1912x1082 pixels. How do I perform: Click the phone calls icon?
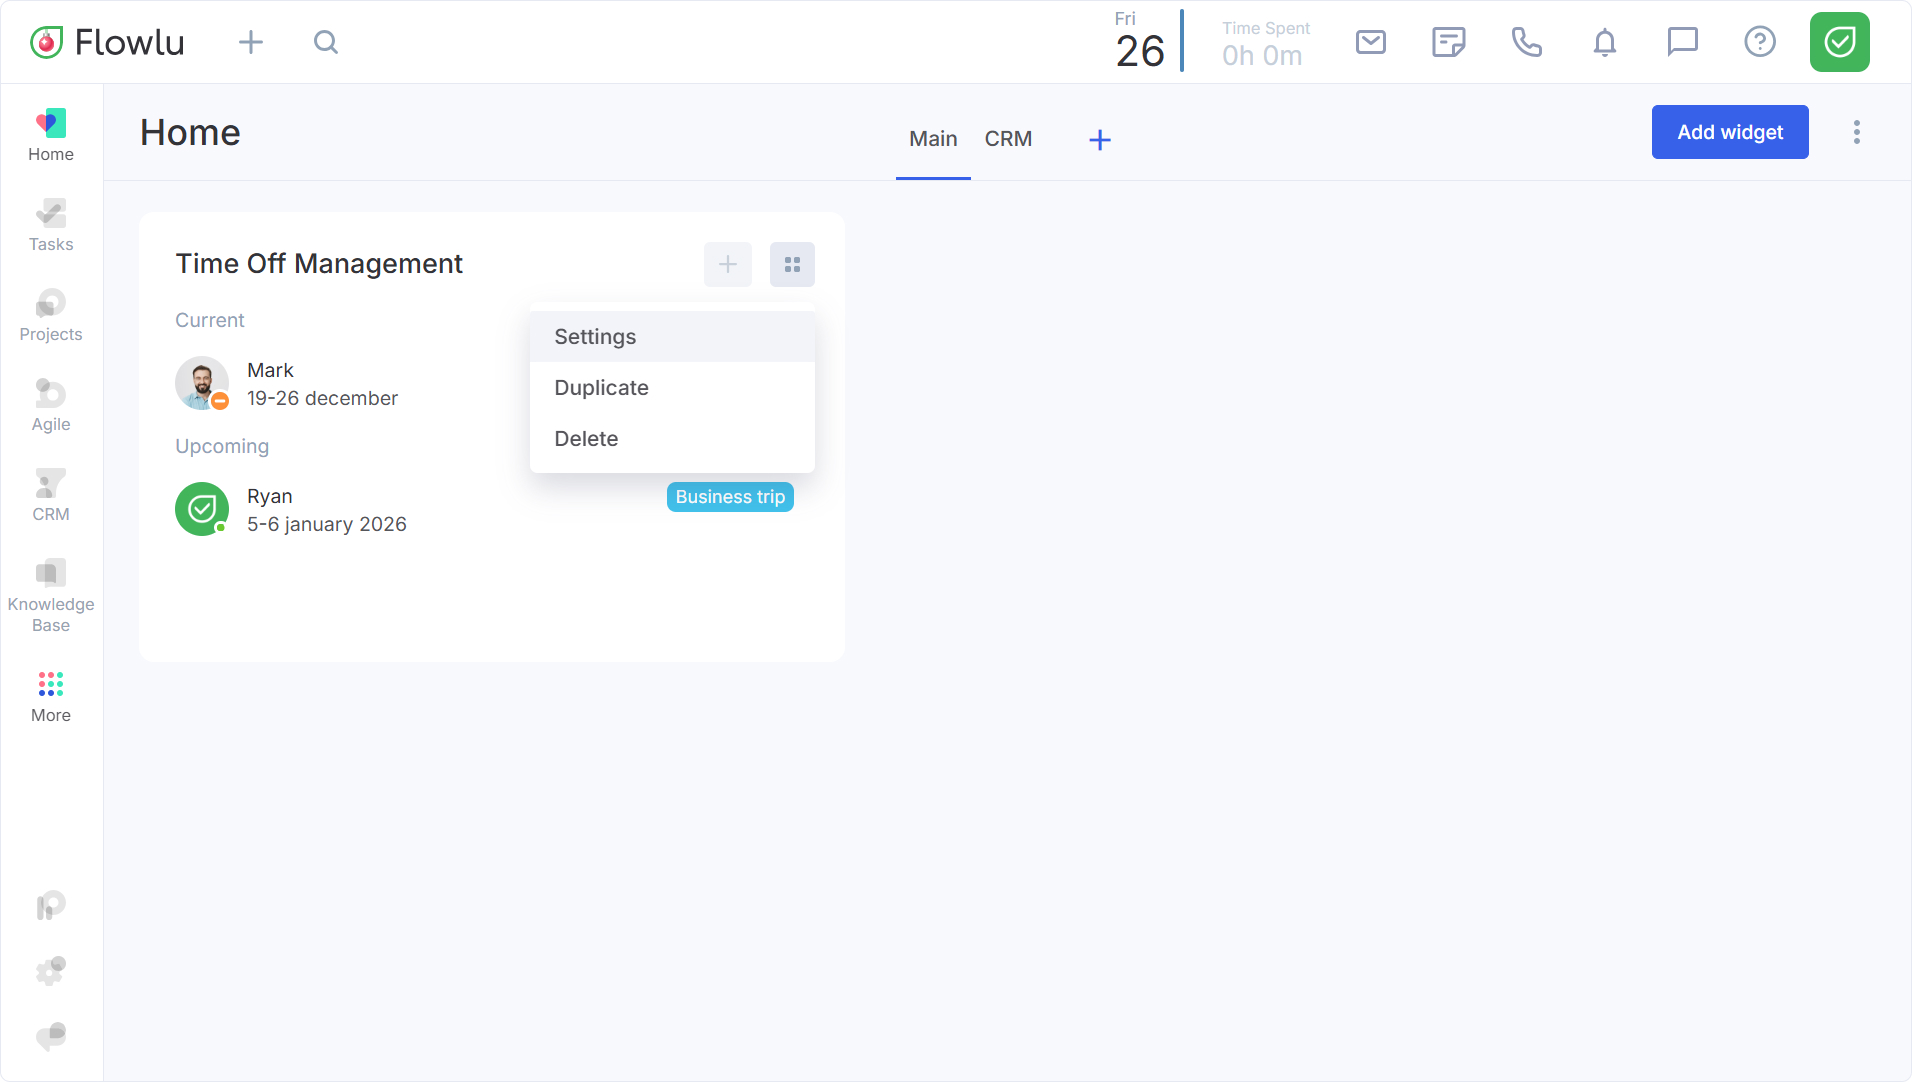(x=1526, y=42)
